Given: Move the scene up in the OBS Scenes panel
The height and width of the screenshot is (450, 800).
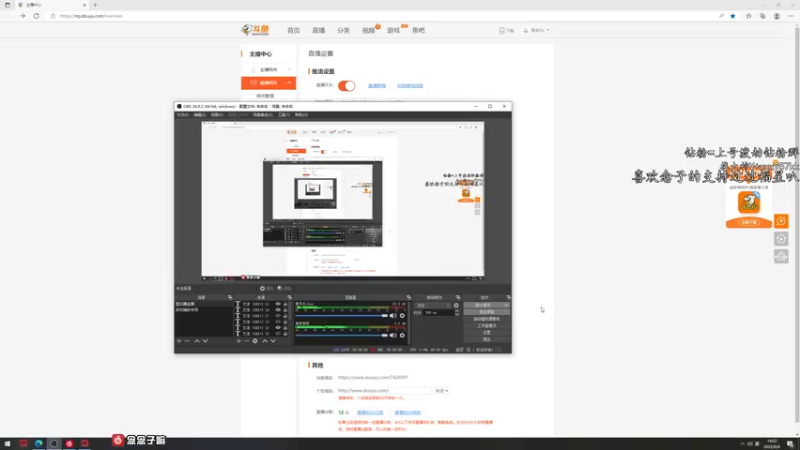Looking at the screenshot, I should point(197,341).
